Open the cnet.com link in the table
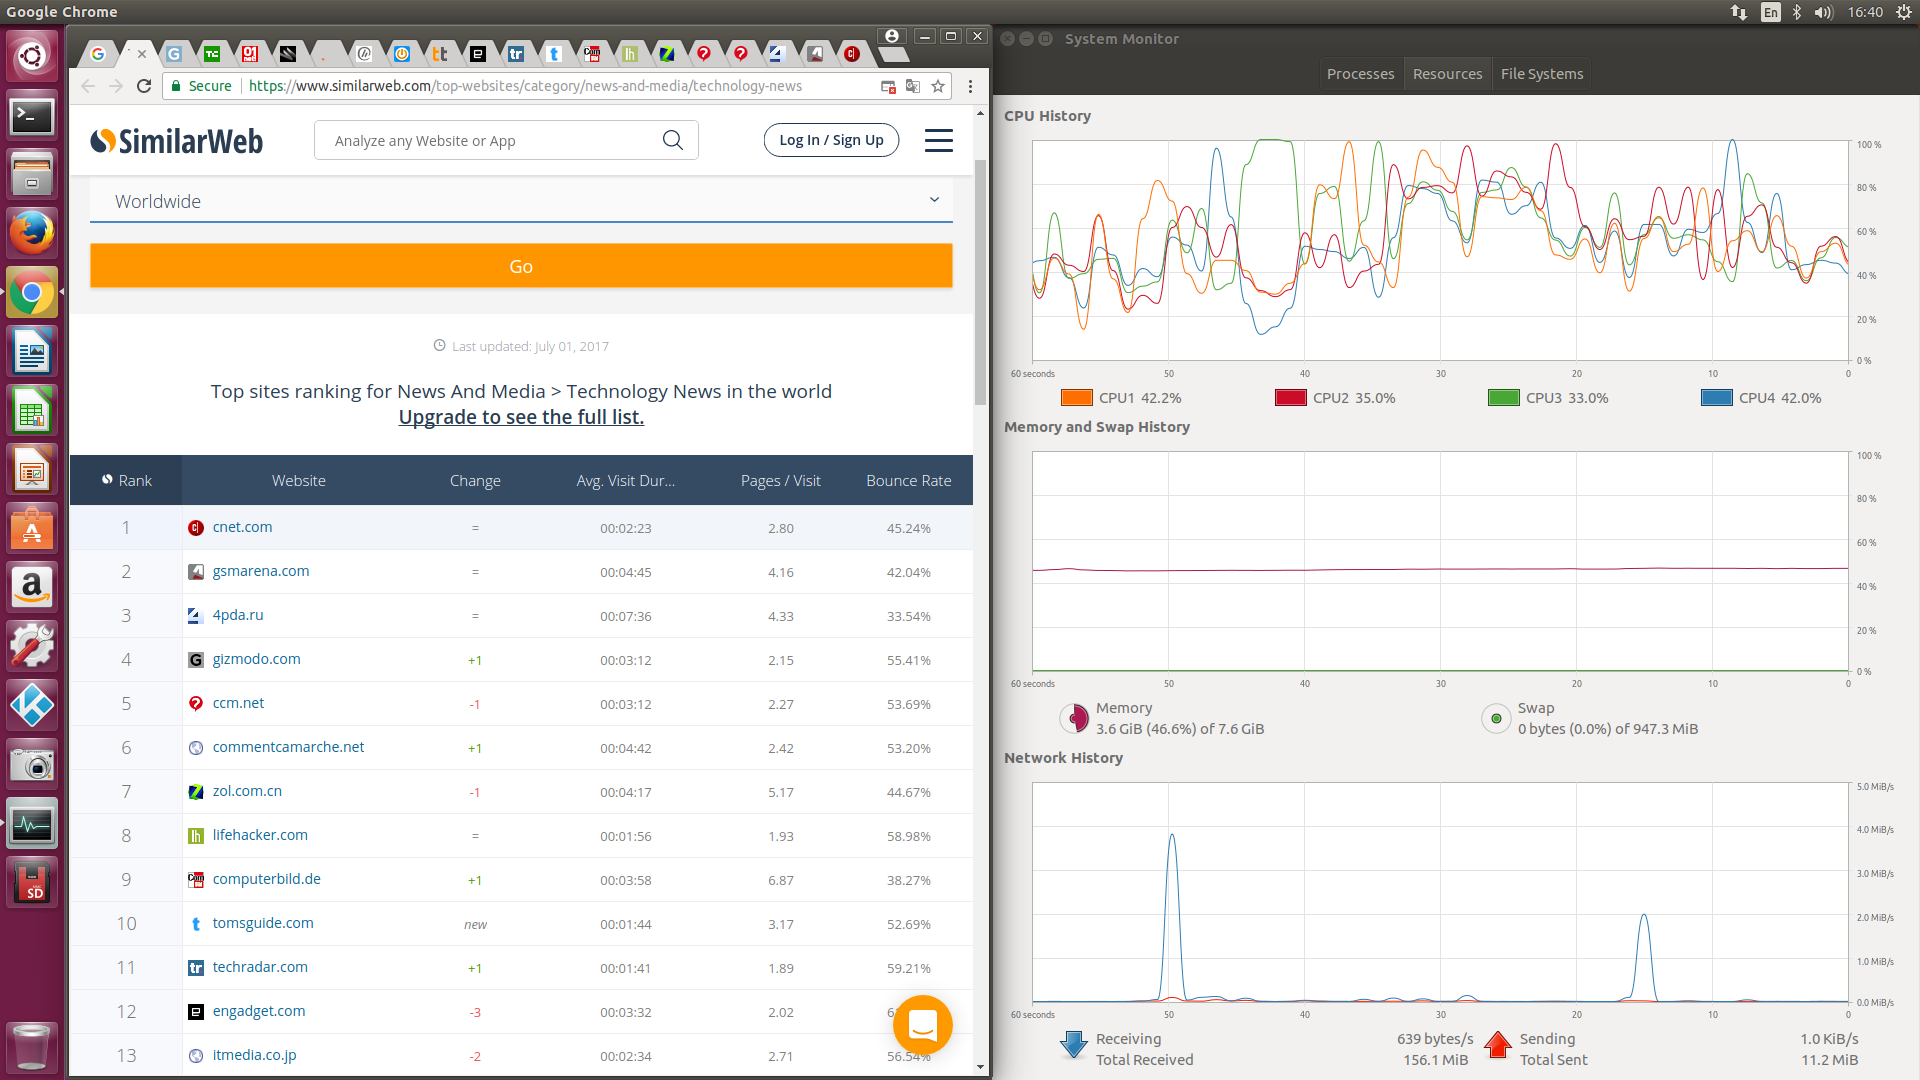 (242, 527)
